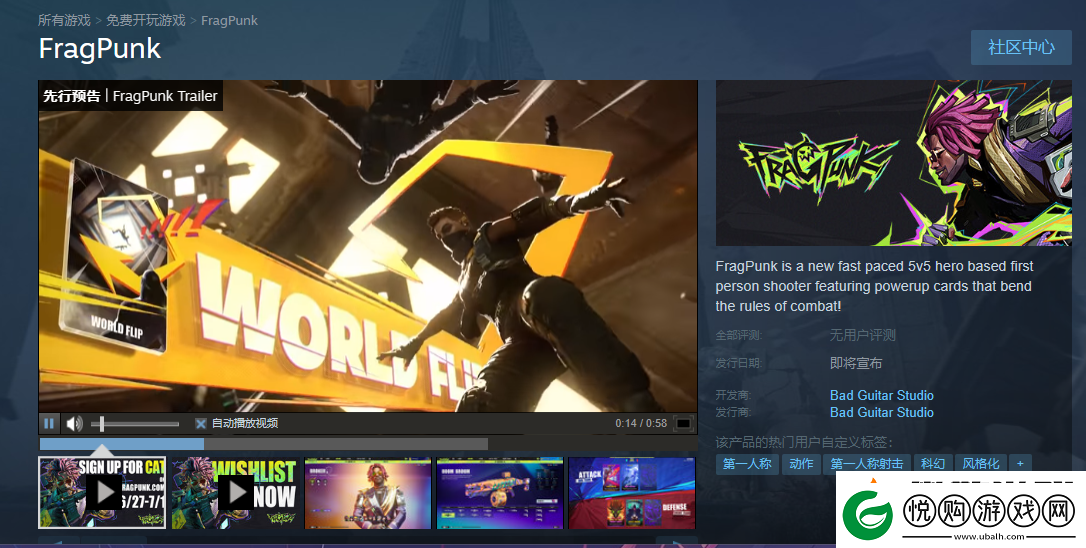Open publisher Bad Guitar Studio link
1086x548 pixels.
[882, 412]
